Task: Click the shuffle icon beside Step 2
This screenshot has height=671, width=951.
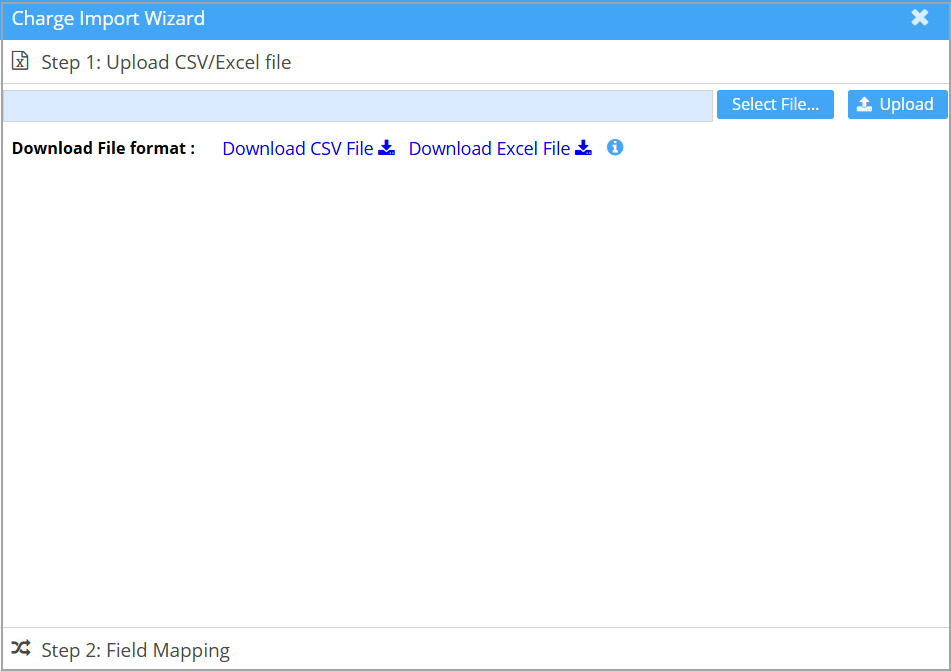Action: [x=20, y=649]
